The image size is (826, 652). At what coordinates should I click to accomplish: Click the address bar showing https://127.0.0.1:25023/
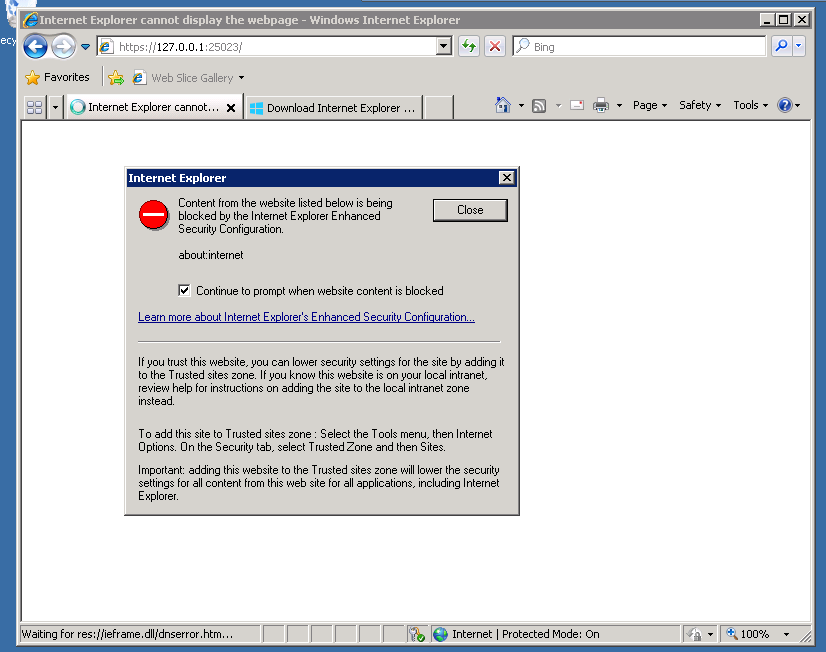click(x=267, y=47)
